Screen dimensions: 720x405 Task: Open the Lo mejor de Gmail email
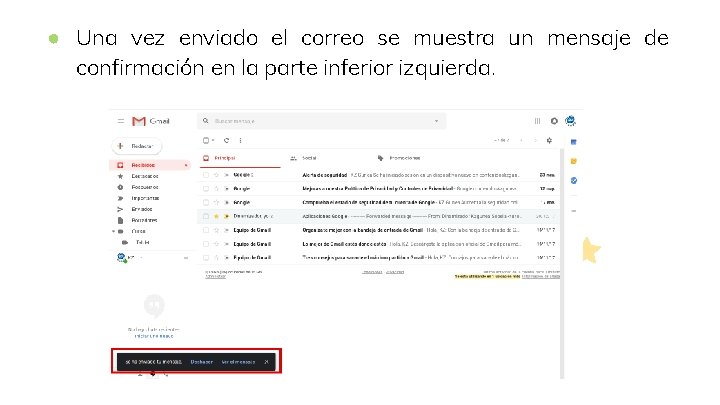pyautogui.click(x=380, y=244)
